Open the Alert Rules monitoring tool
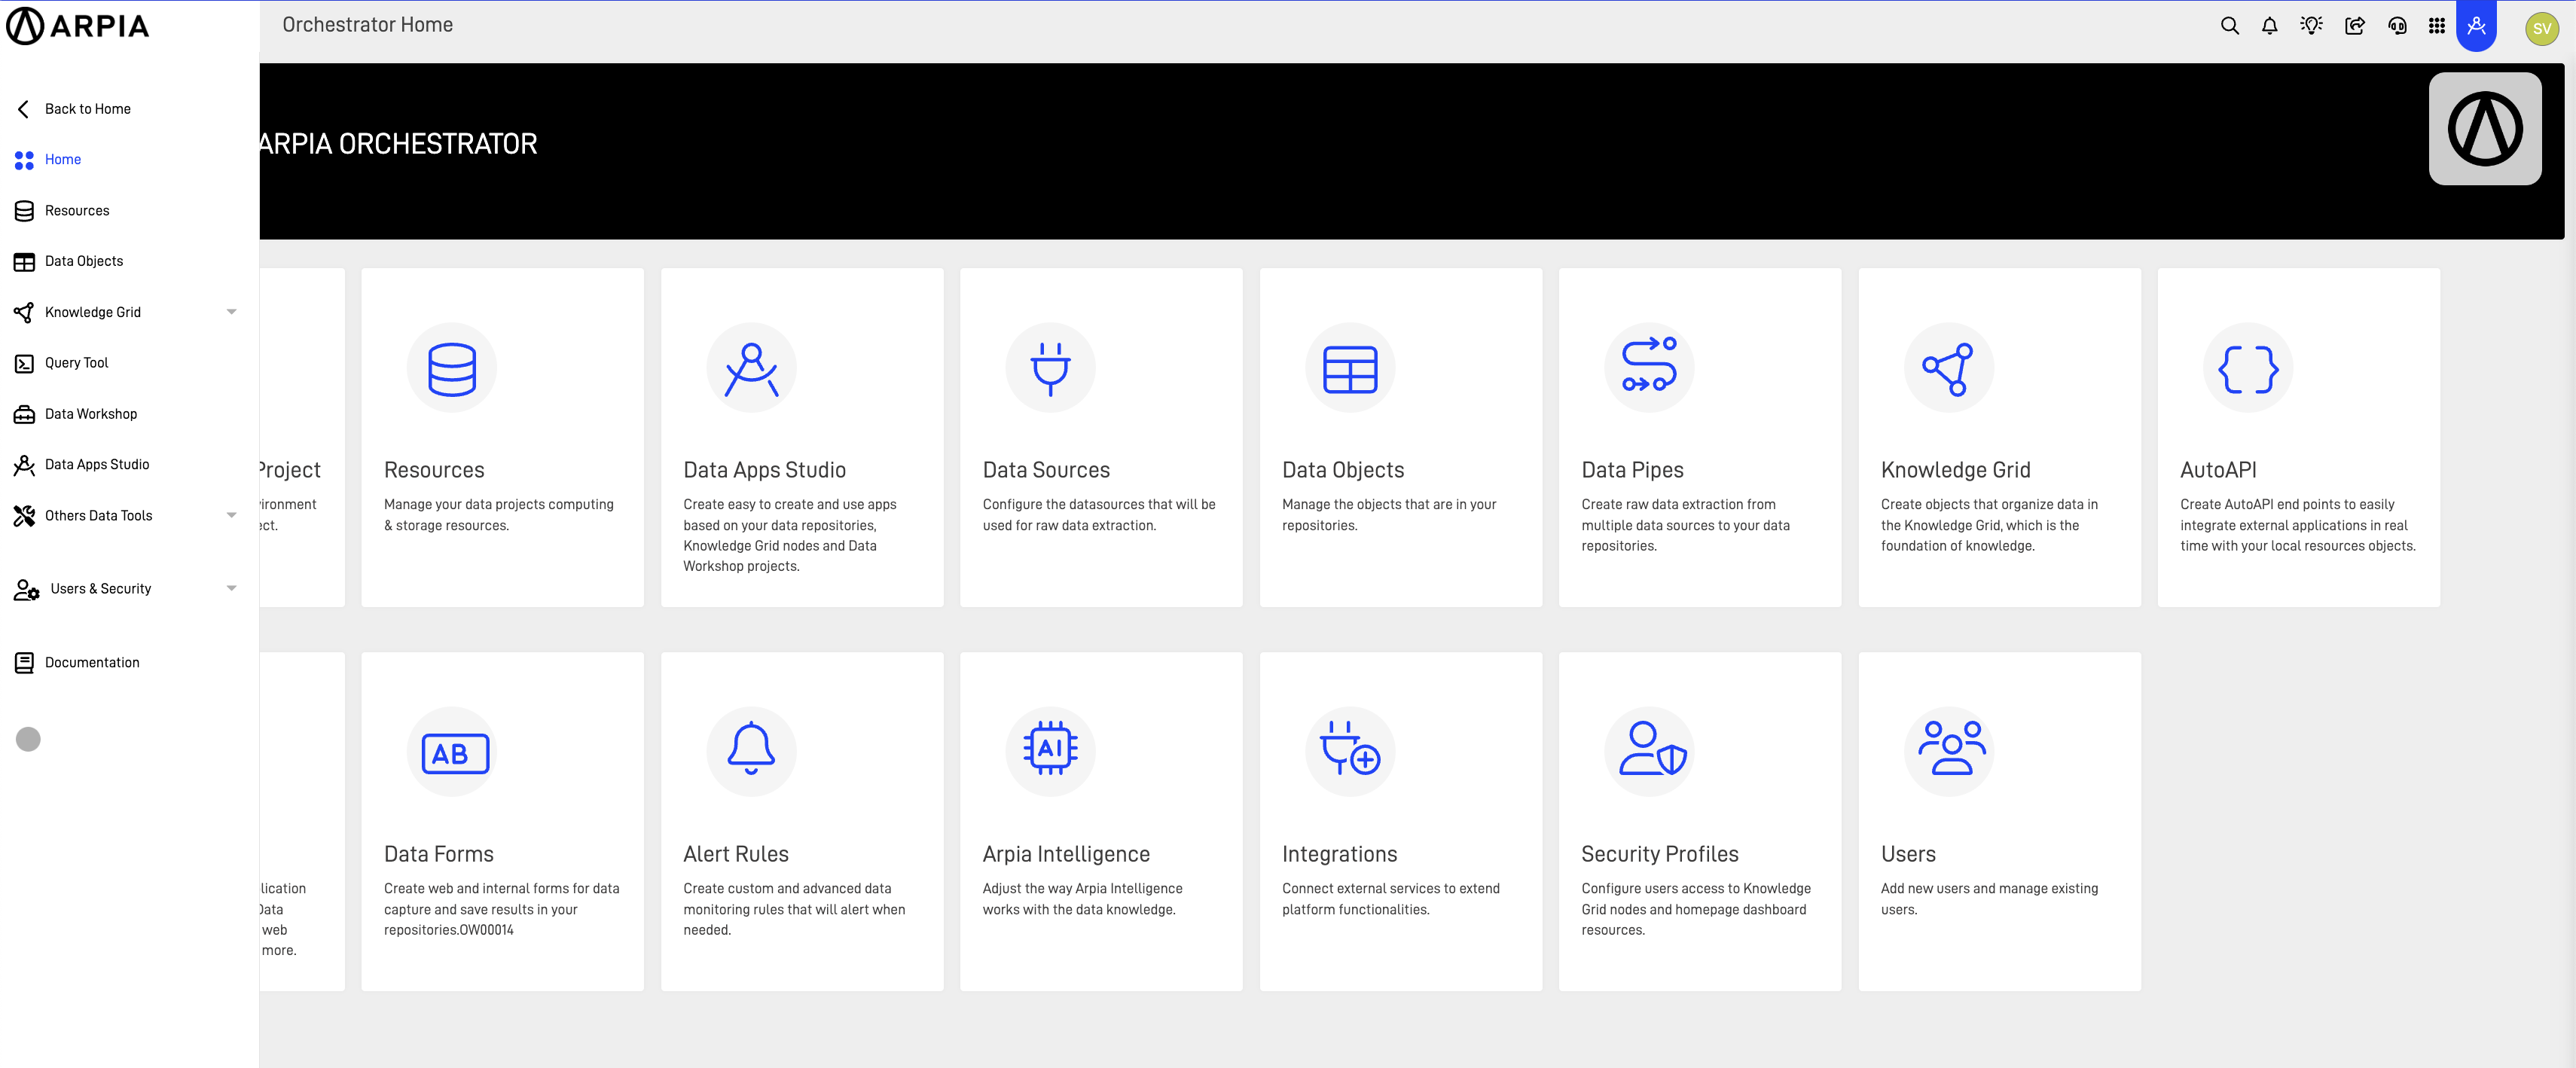2576x1068 pixels. (x=801, y=816)
